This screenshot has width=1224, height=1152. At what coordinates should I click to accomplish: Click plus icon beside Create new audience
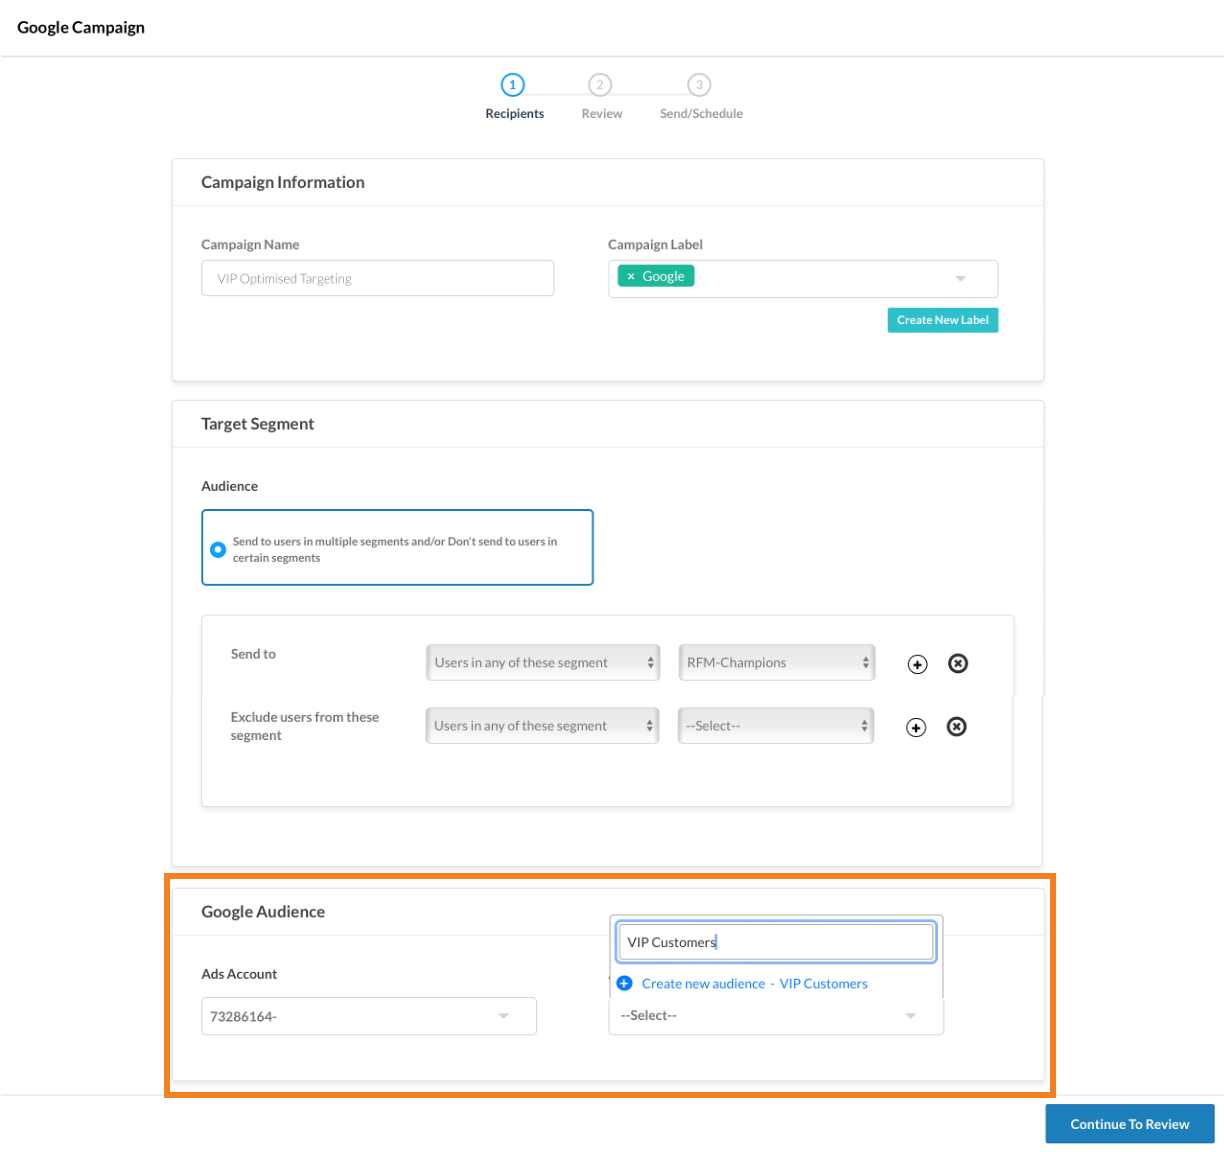(625, 983)
